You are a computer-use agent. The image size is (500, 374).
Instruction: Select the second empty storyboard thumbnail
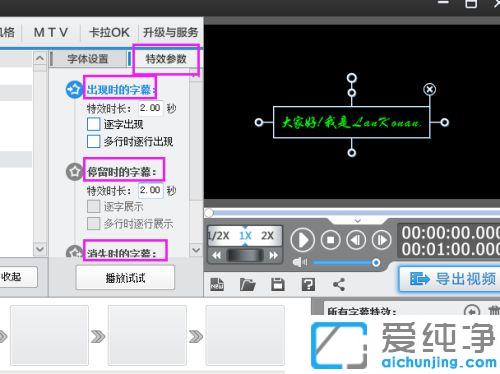point(147,336)
